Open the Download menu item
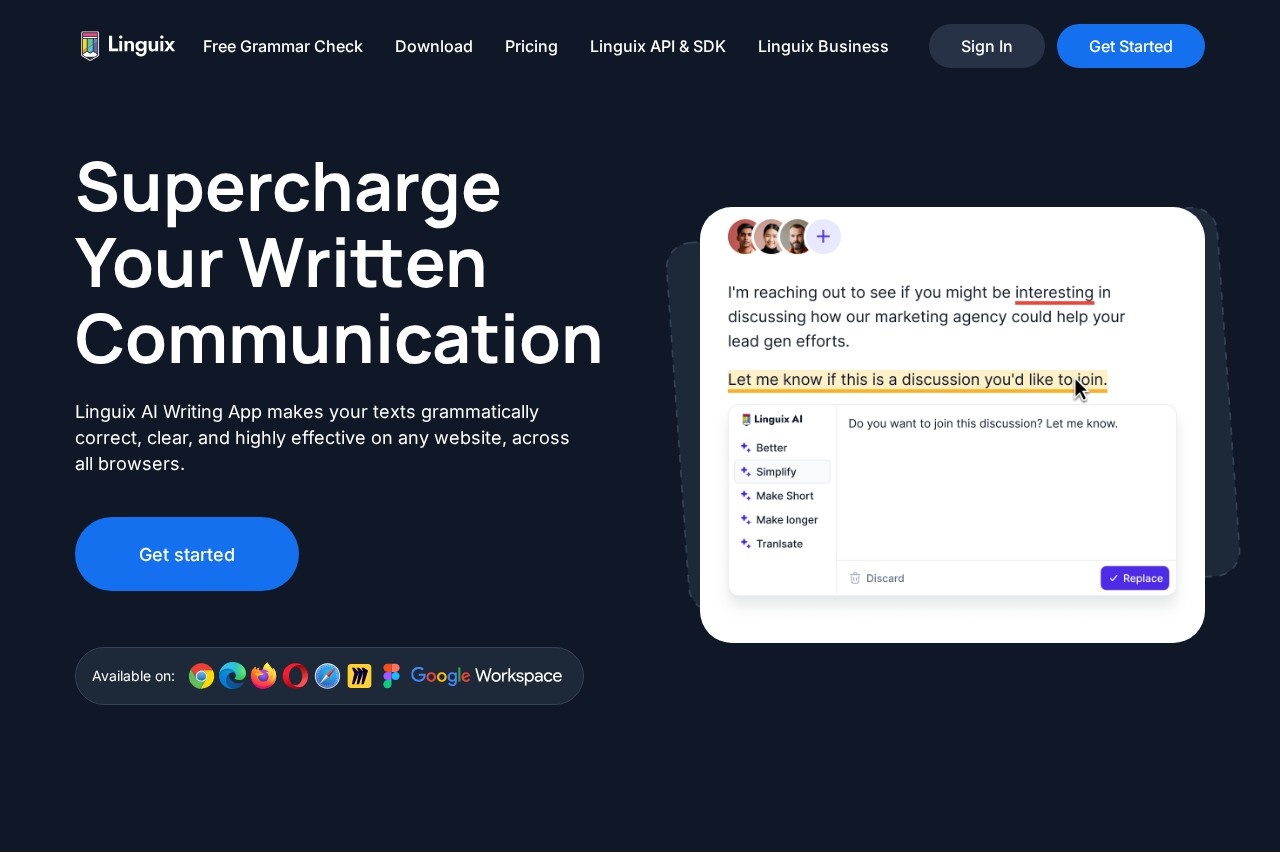Image resolution: width=1280 pixels, height=853 pixels. 434,46
